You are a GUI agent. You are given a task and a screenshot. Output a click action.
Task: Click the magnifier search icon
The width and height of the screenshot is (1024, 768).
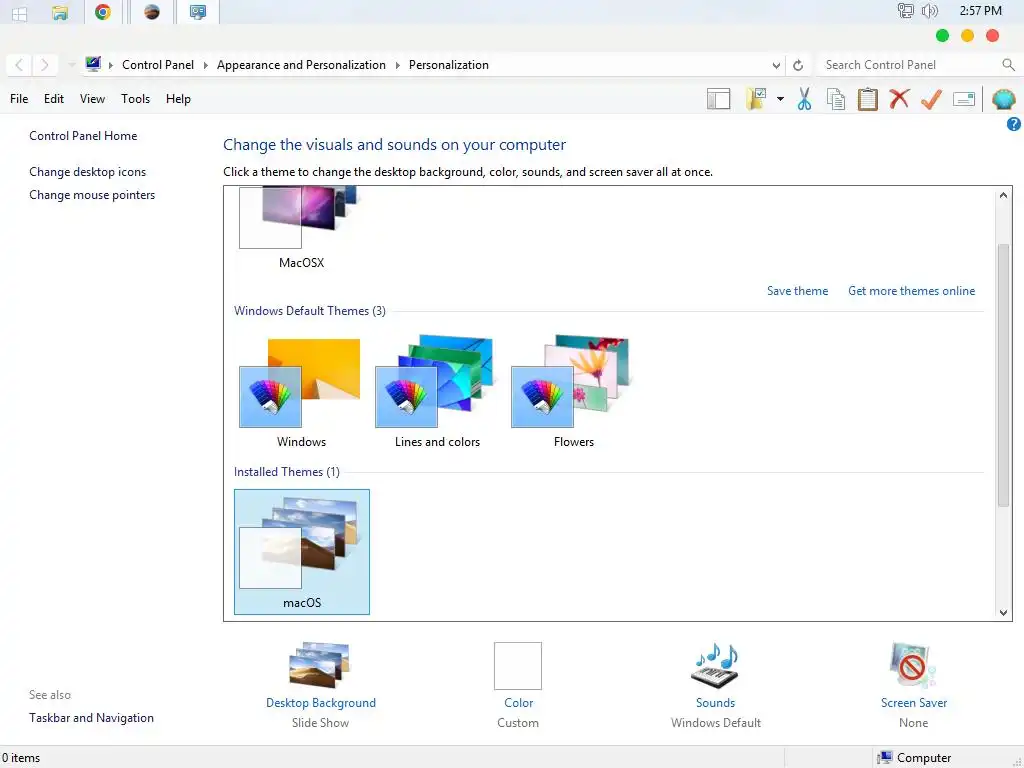pyautogui.click(x=1008, y=65)
